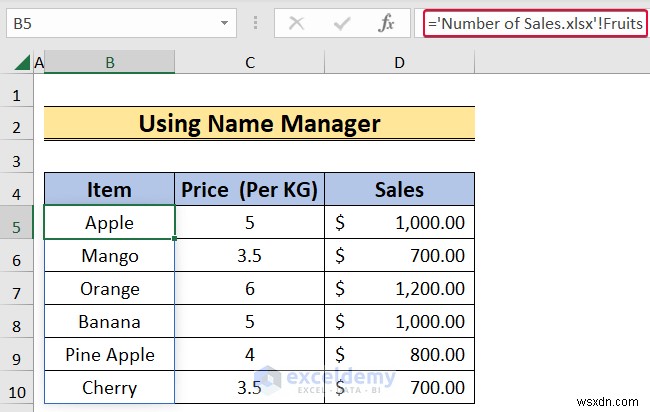The width and height of the screenshot is (650, 412).
Task: Click the Select All corner triangle
Action: coord(22,63)
